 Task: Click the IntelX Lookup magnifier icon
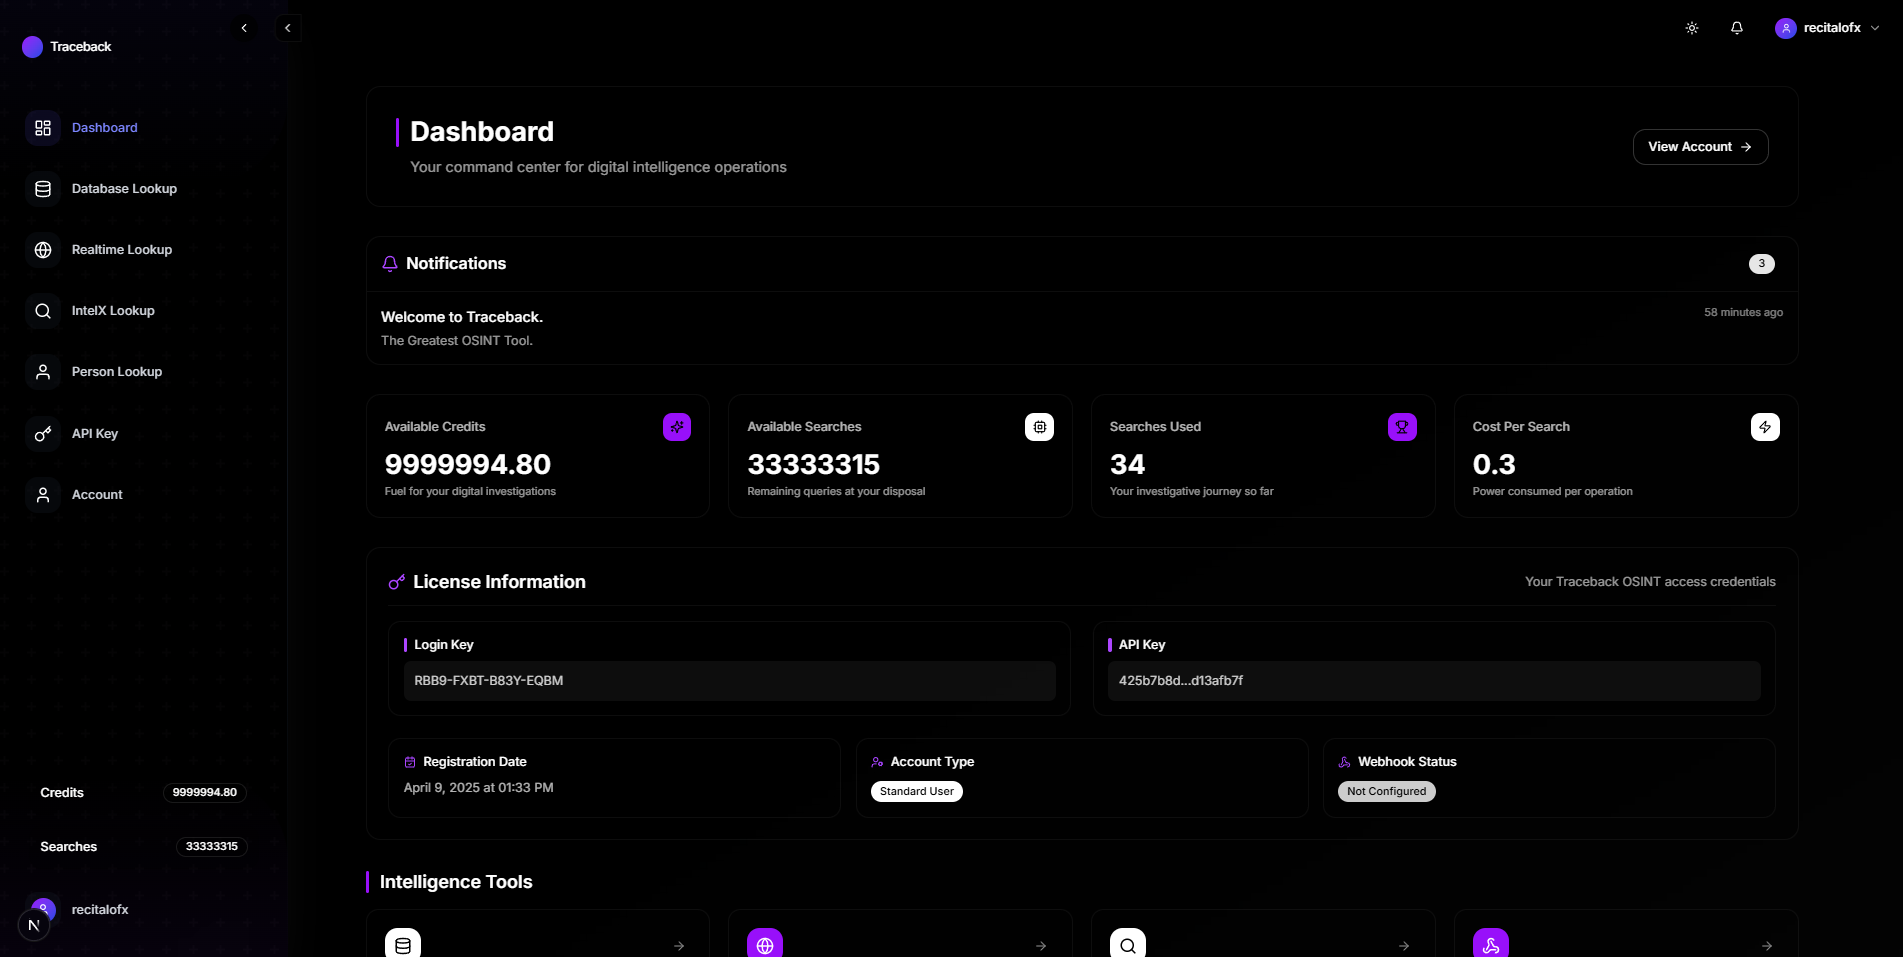[x=43, y=311]
